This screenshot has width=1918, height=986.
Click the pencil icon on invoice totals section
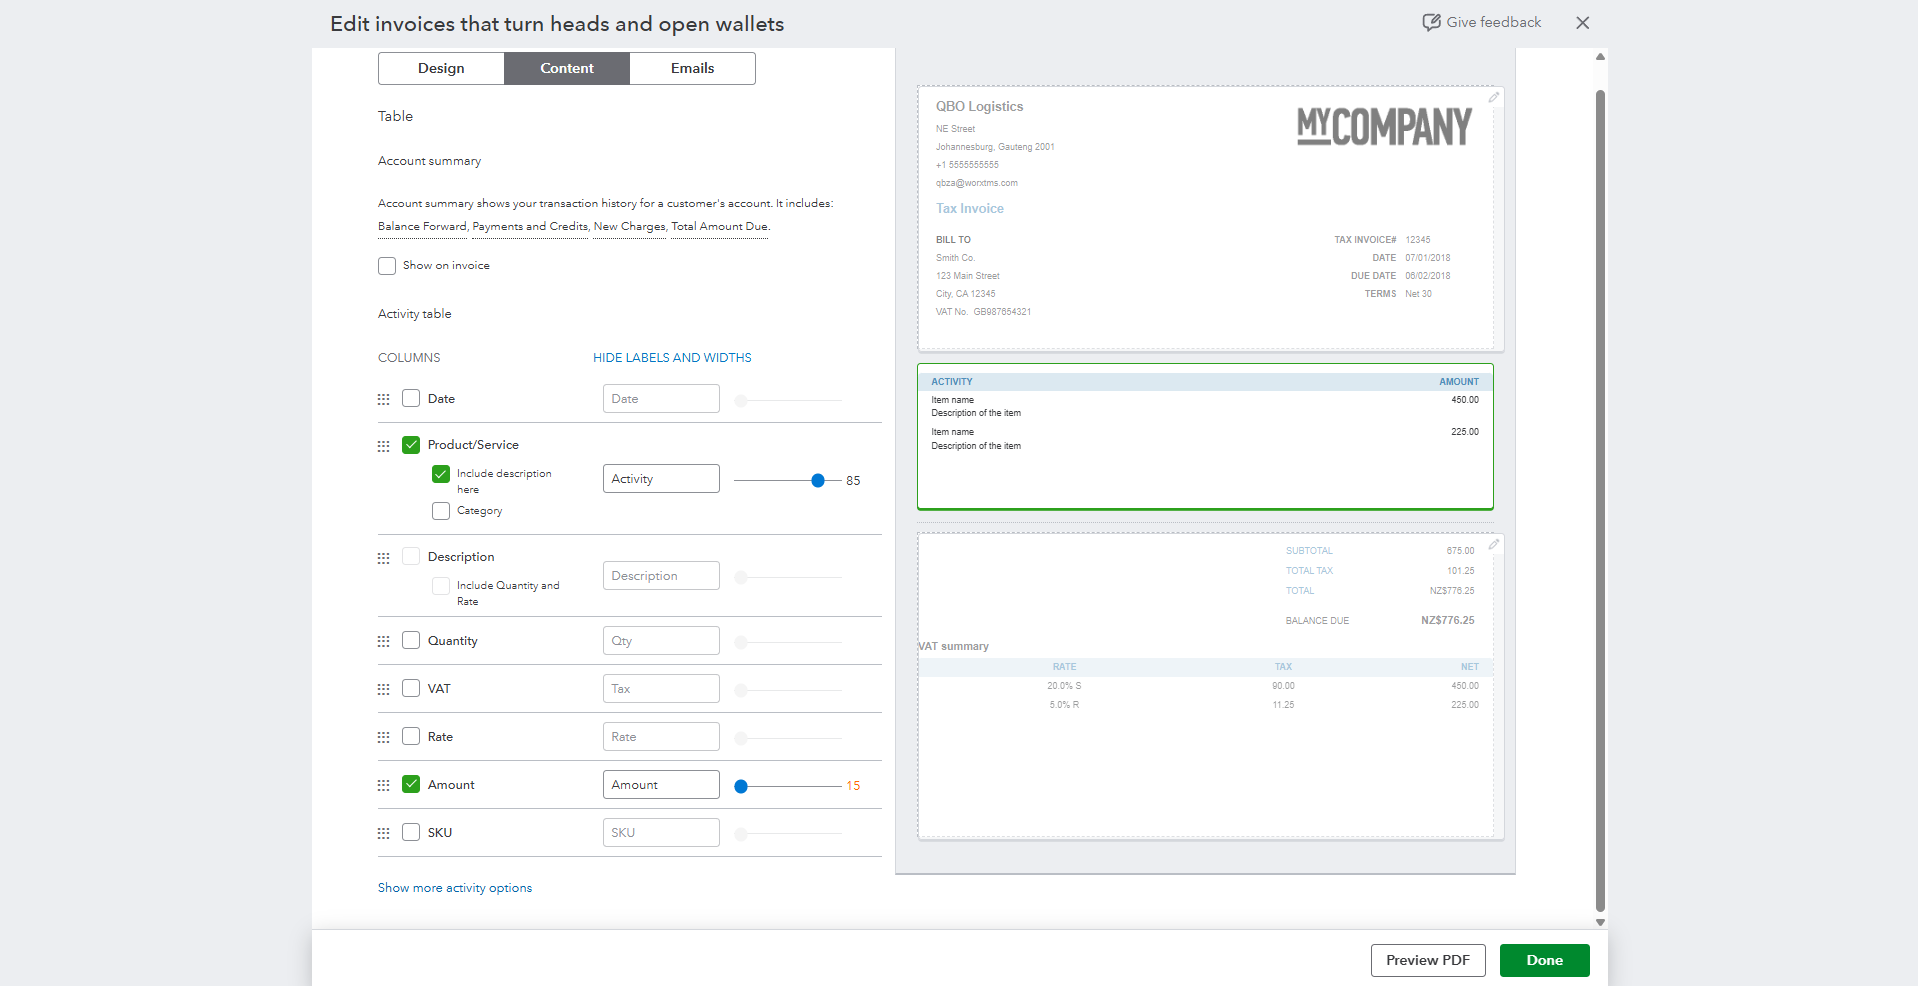1494,544
